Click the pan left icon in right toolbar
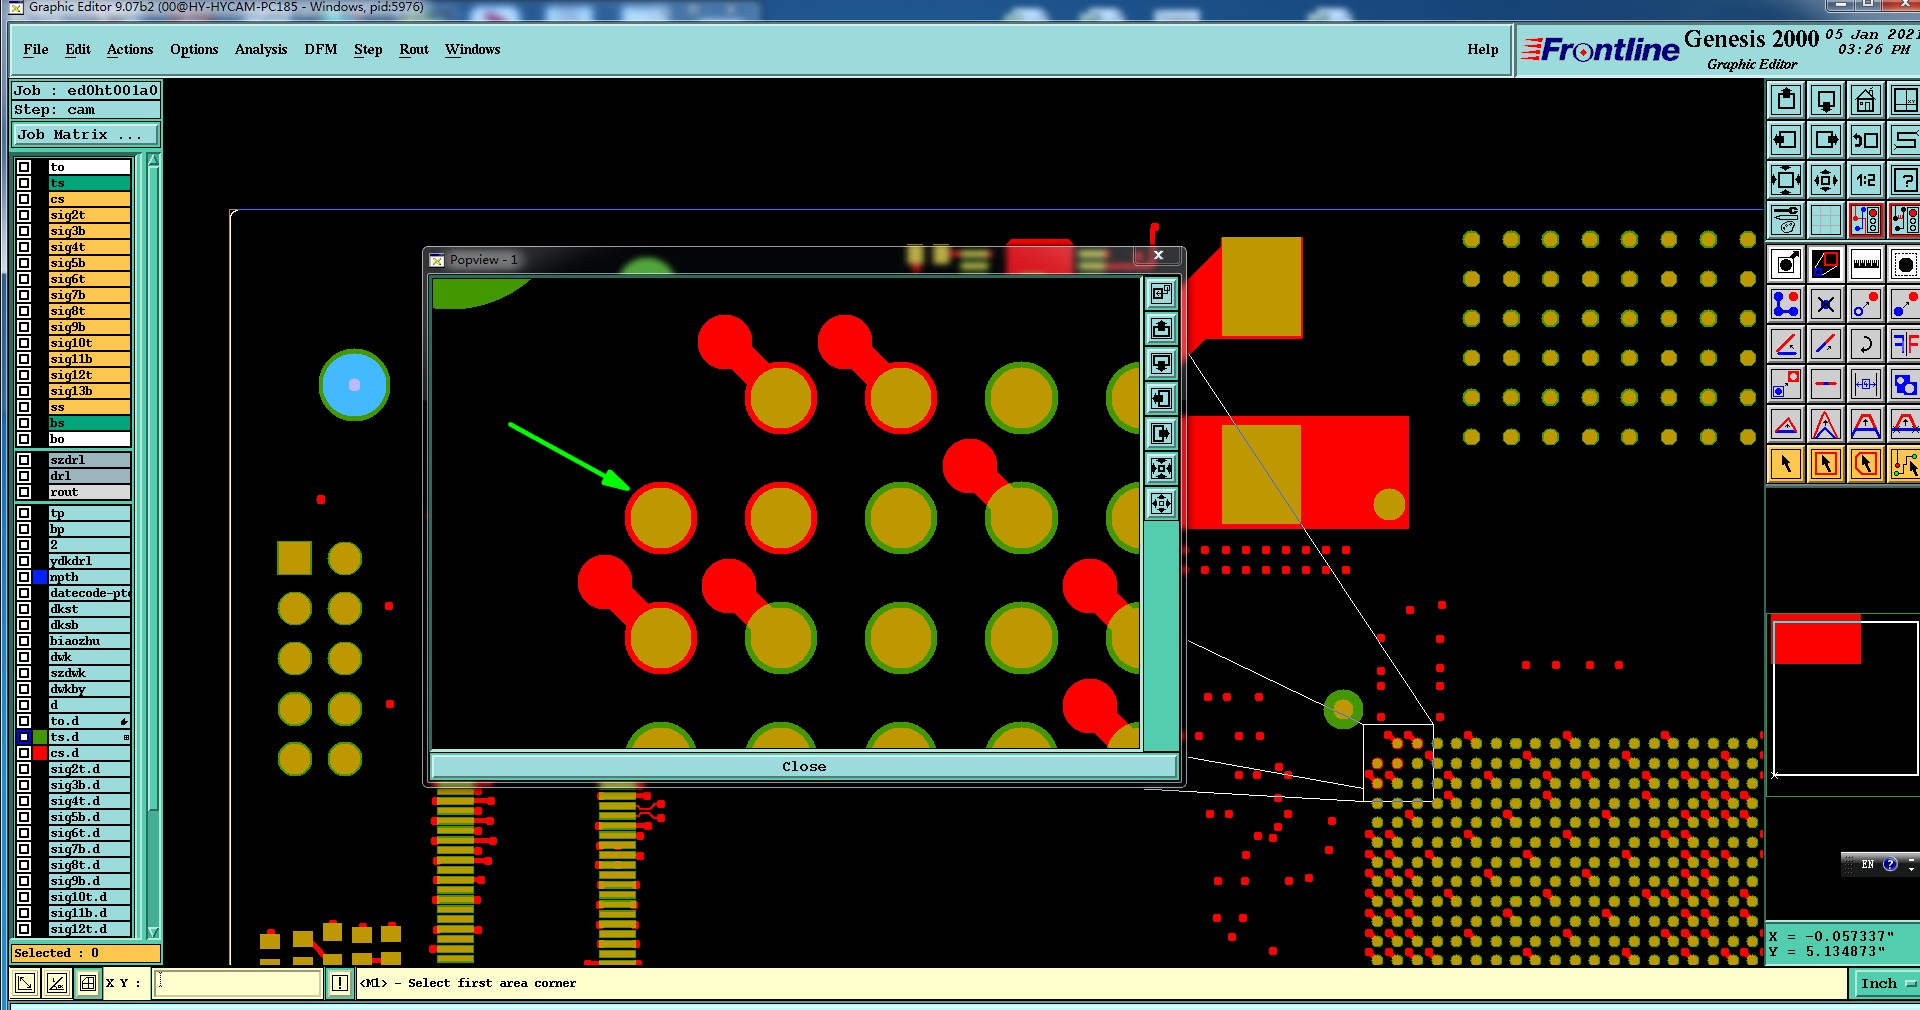 click(x=1786, y=140)
